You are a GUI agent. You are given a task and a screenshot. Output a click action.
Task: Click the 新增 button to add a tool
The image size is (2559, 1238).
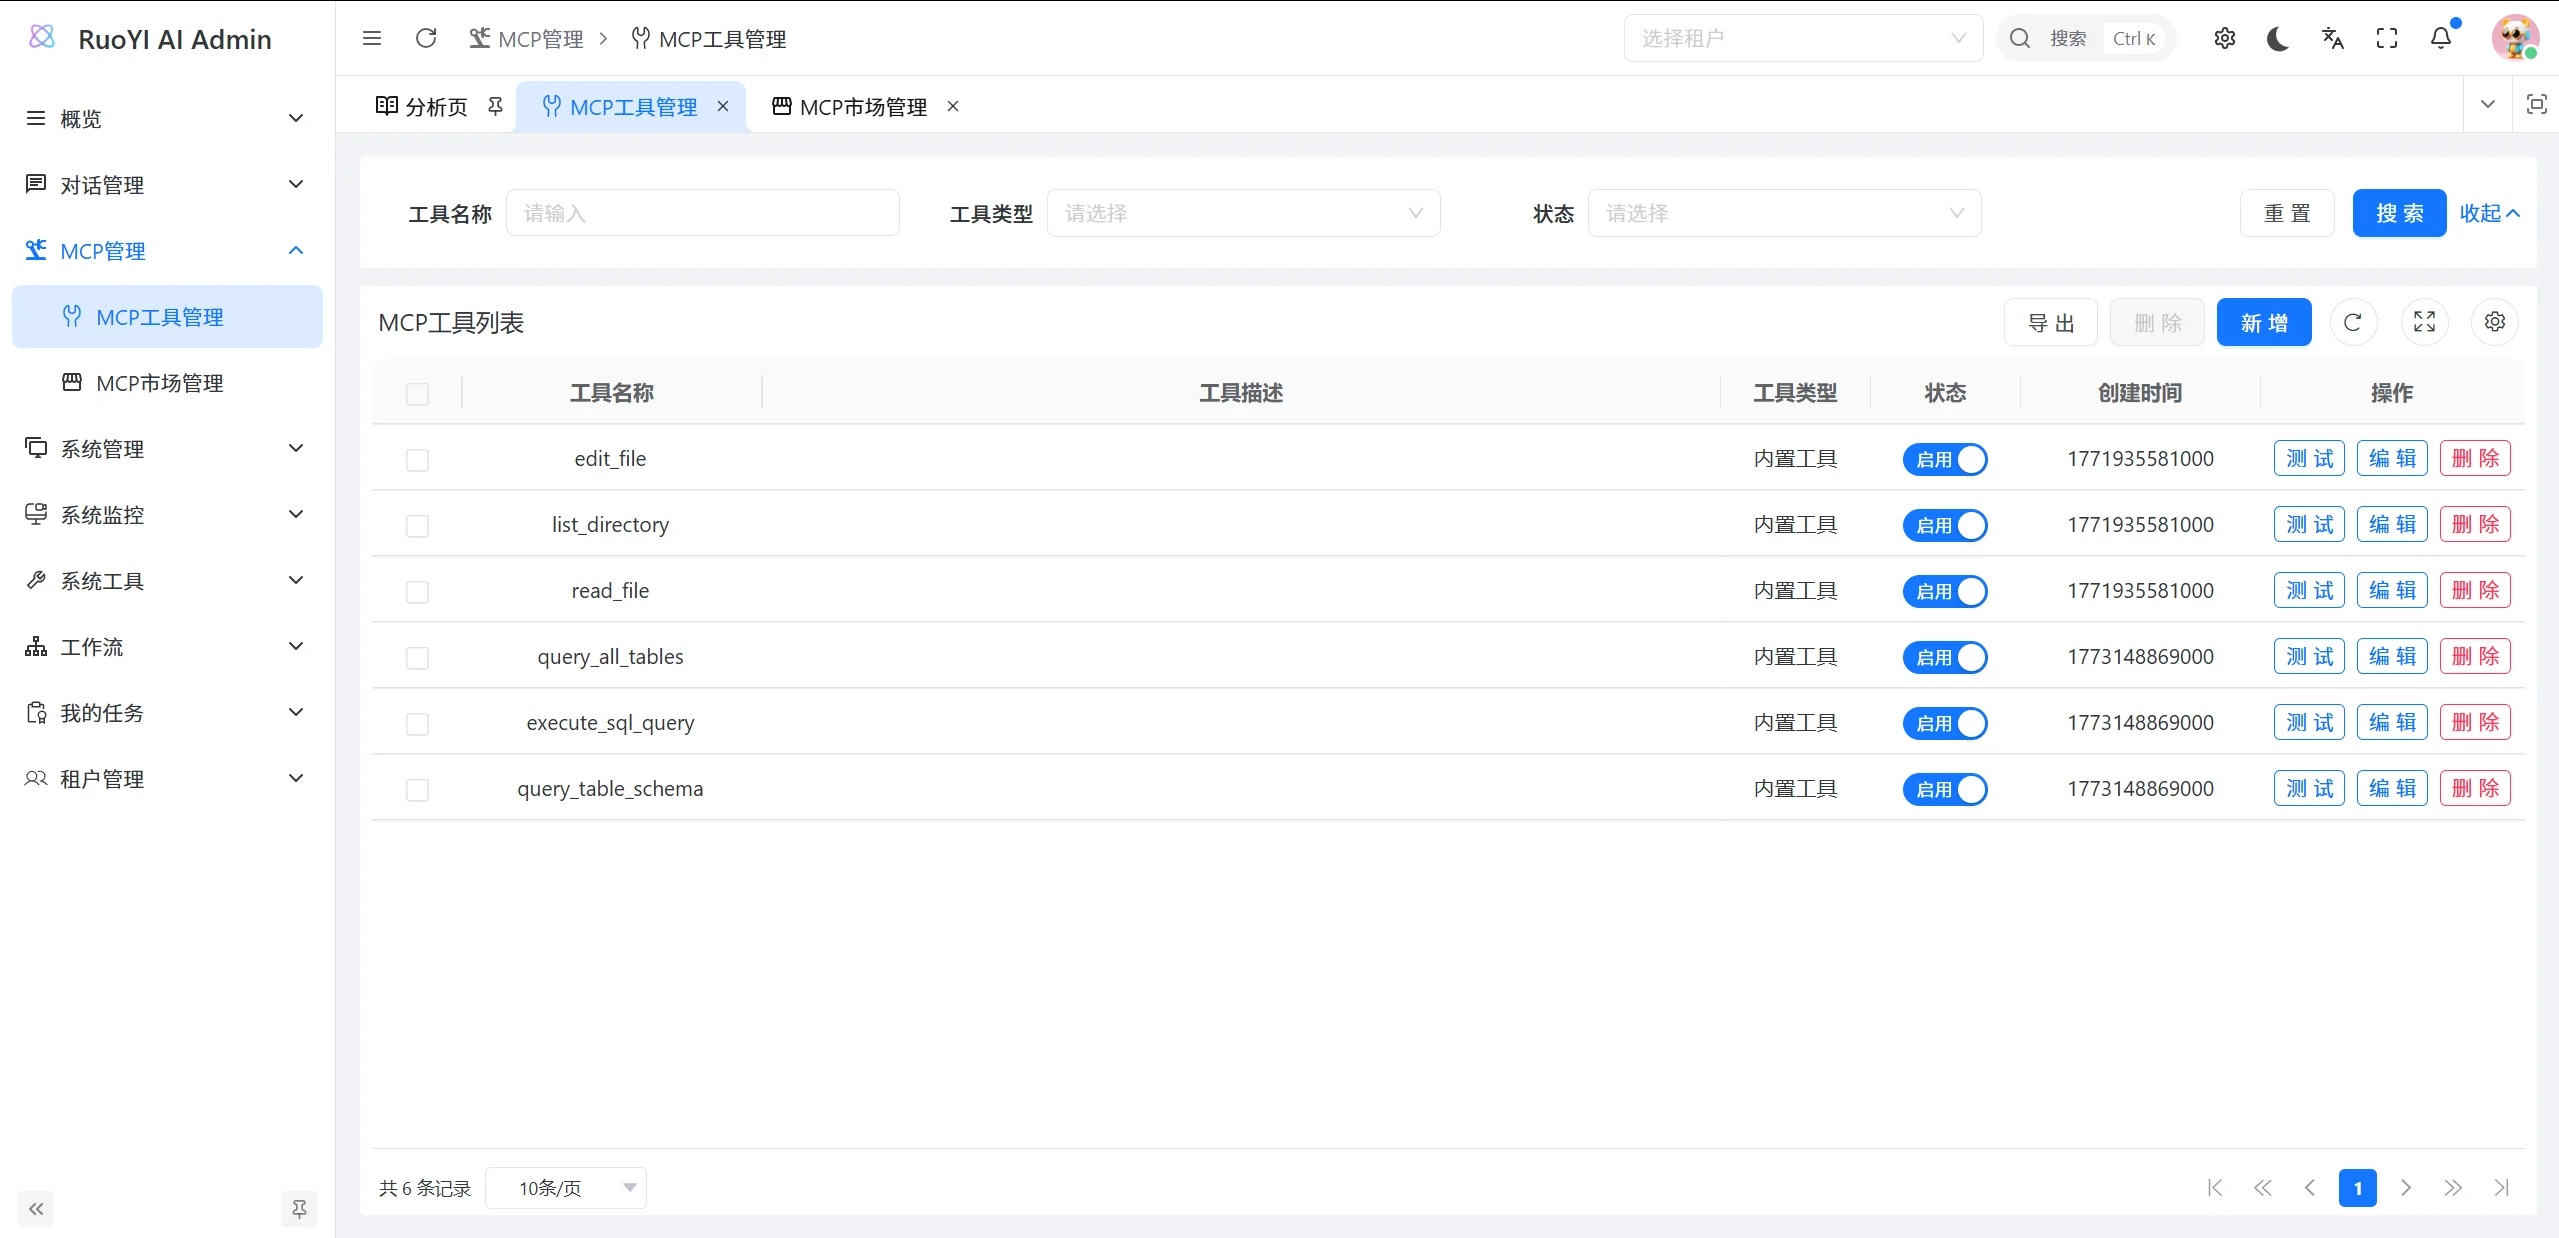(2263, 322)
